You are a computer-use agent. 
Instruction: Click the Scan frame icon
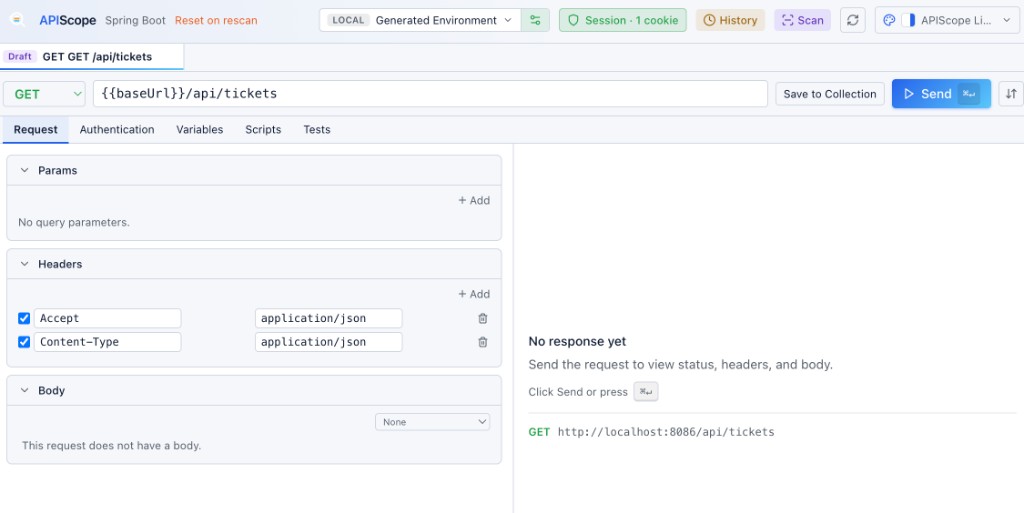(x=787, y=20)
